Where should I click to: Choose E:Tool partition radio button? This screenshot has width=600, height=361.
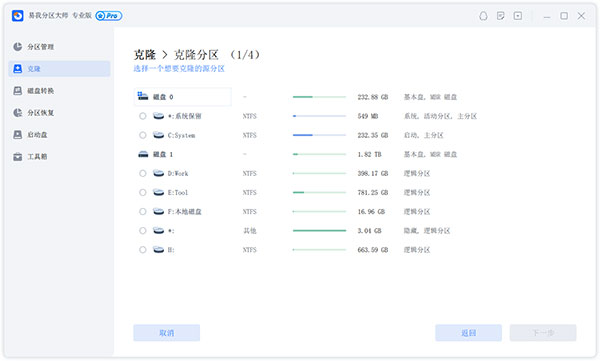click(x=143, y=192)
